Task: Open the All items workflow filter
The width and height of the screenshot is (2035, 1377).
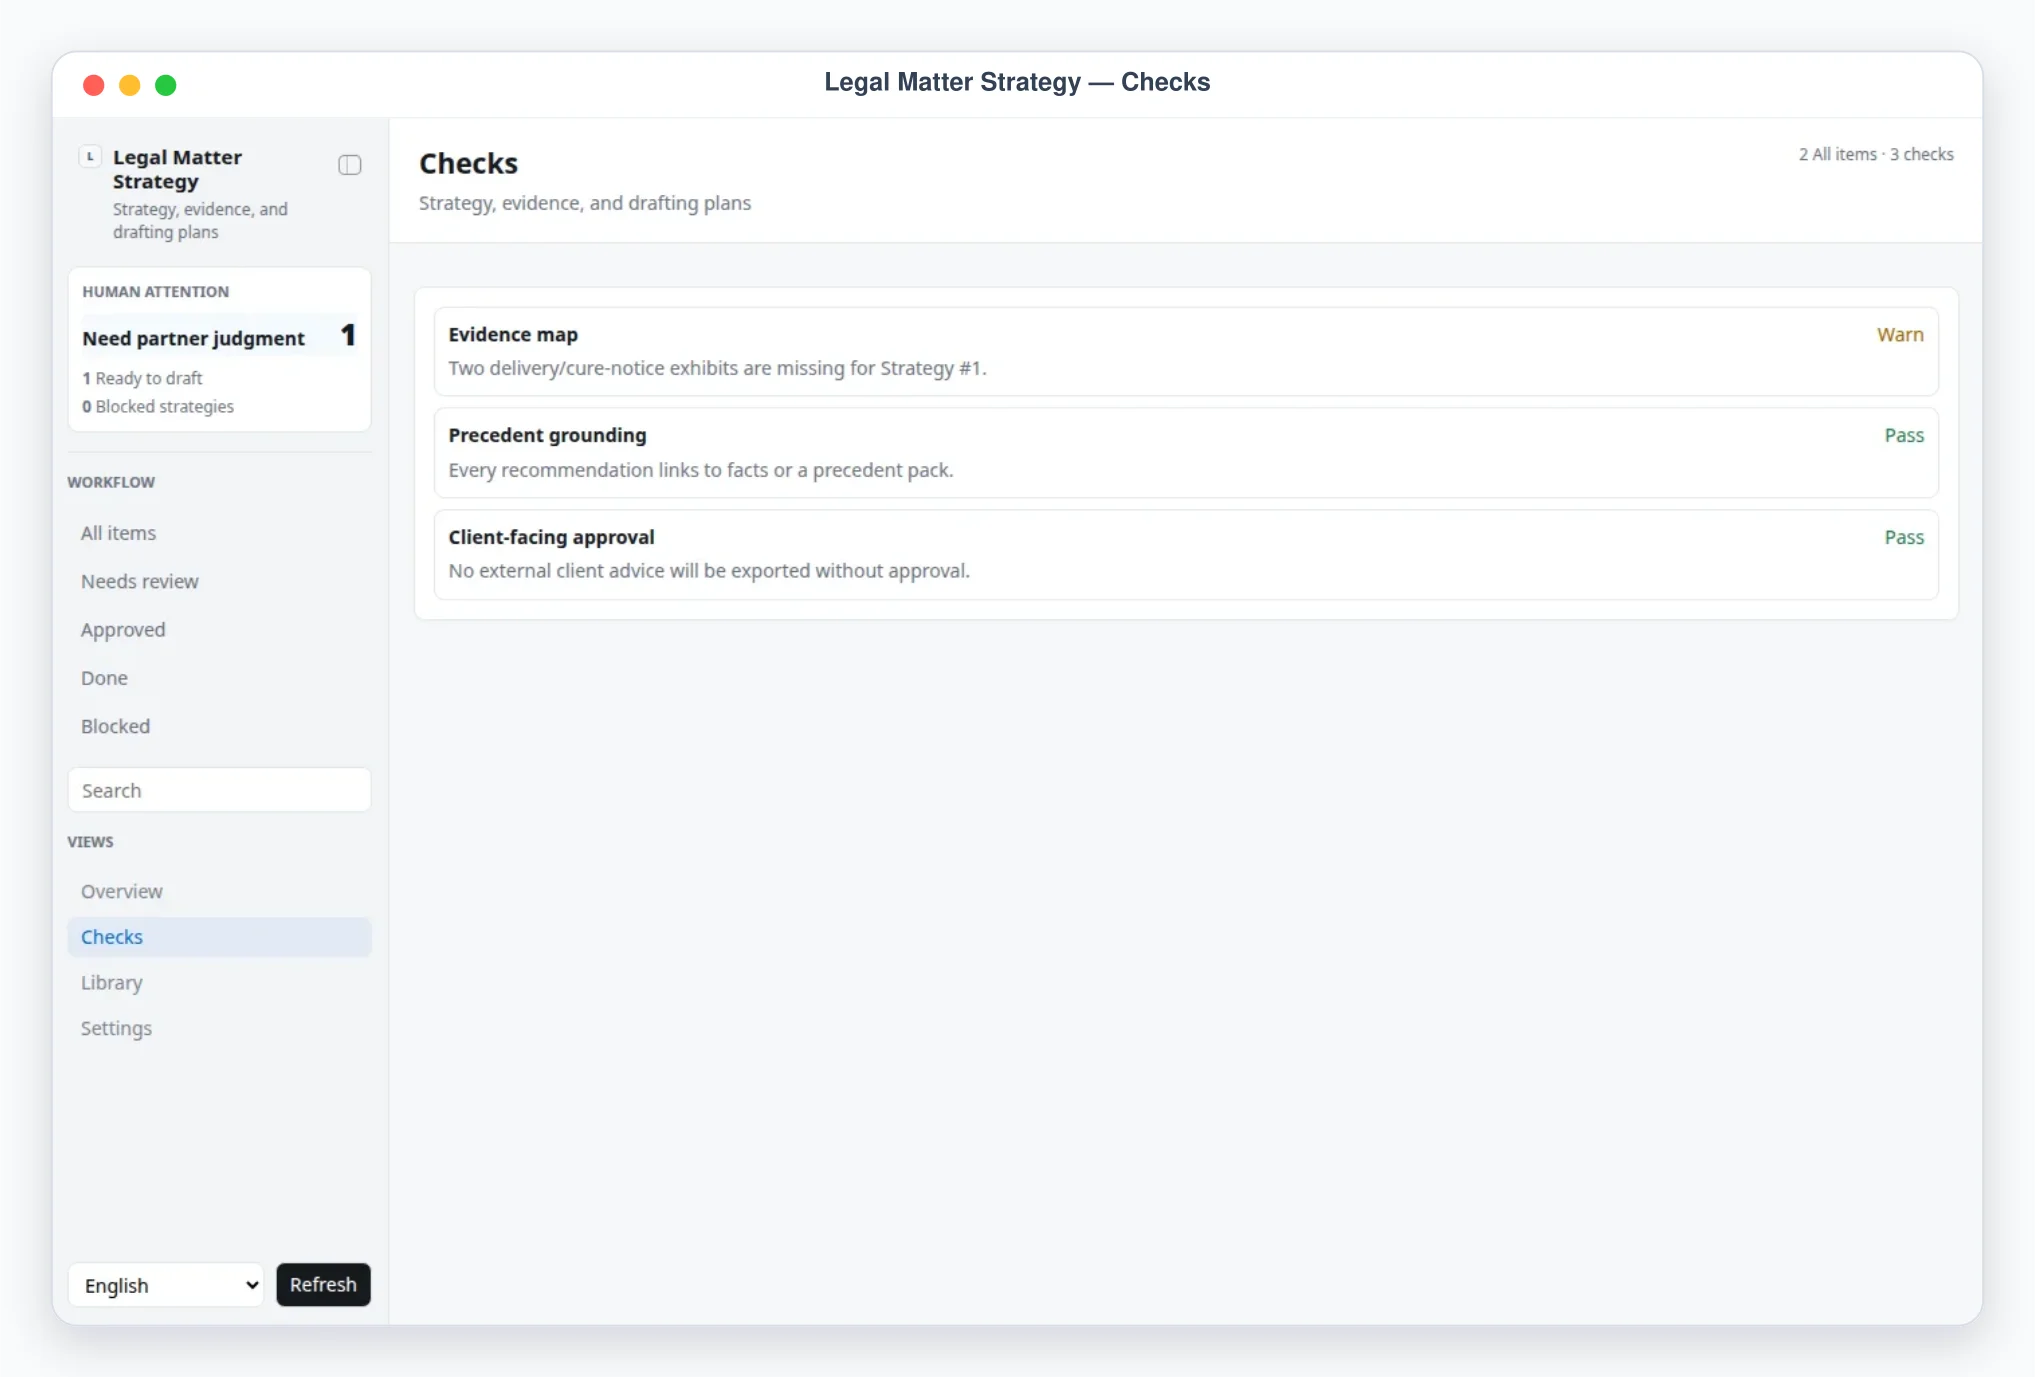Action: (x=219, y=533)
